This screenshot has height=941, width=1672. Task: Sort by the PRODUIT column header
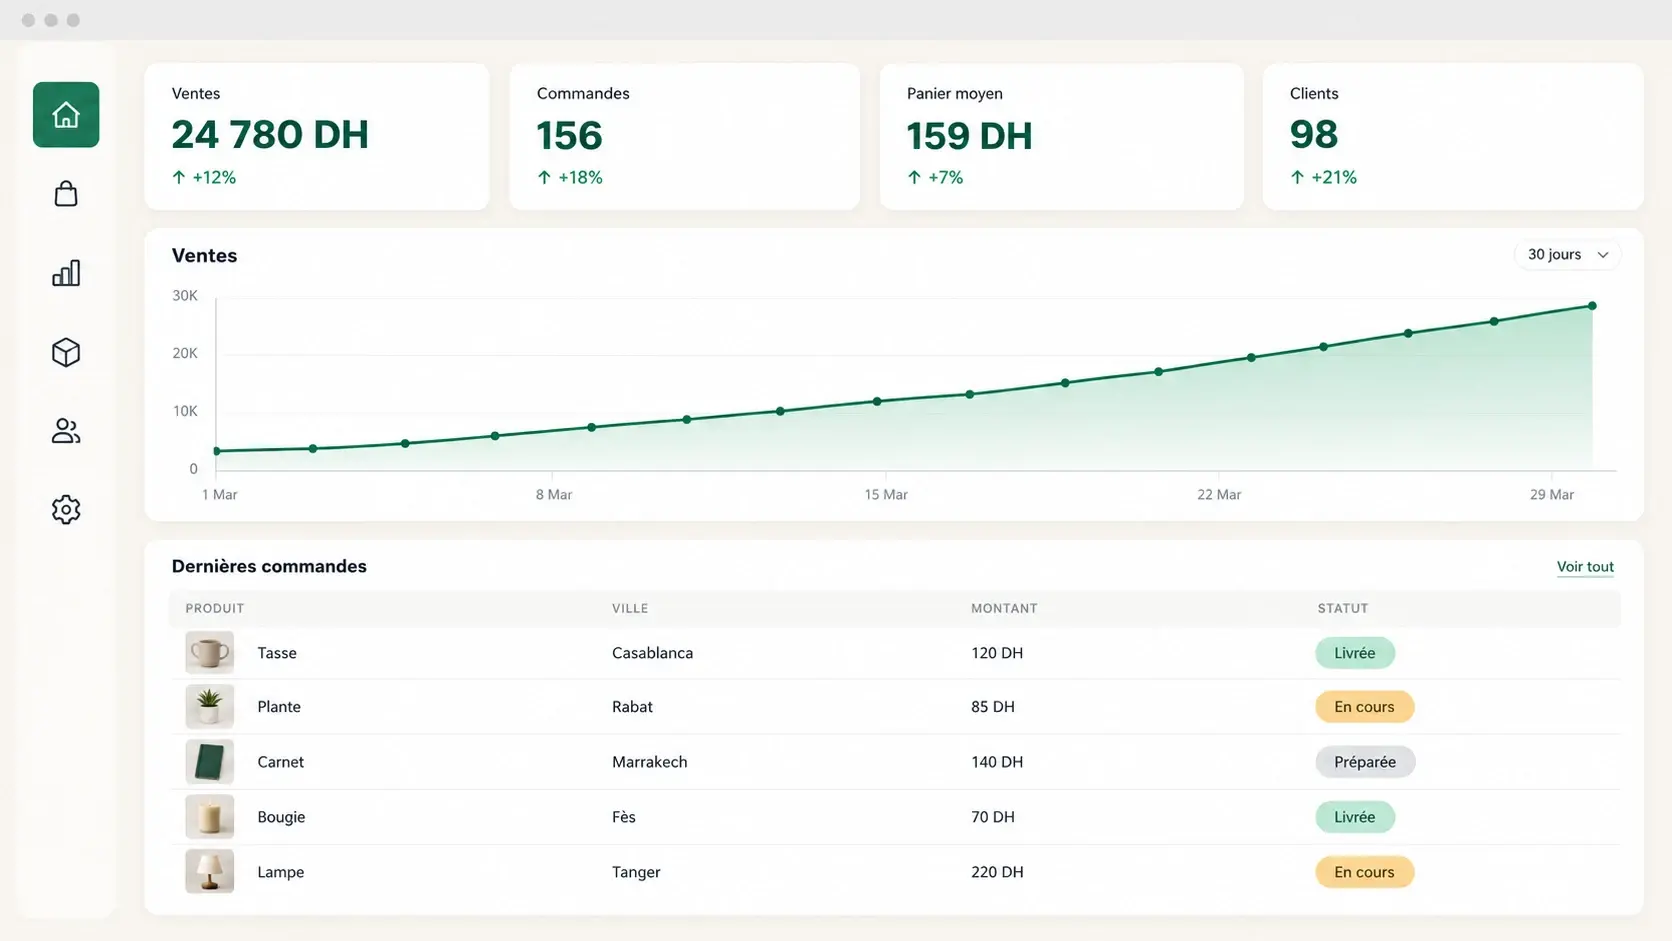(x=215, y=608)
